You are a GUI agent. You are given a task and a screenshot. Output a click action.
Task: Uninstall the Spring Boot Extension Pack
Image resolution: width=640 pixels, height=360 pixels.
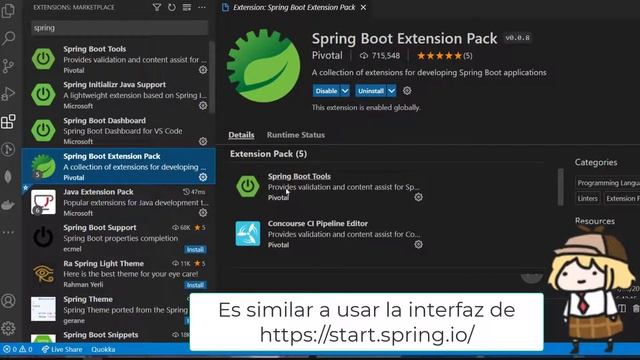coord(371,91)
